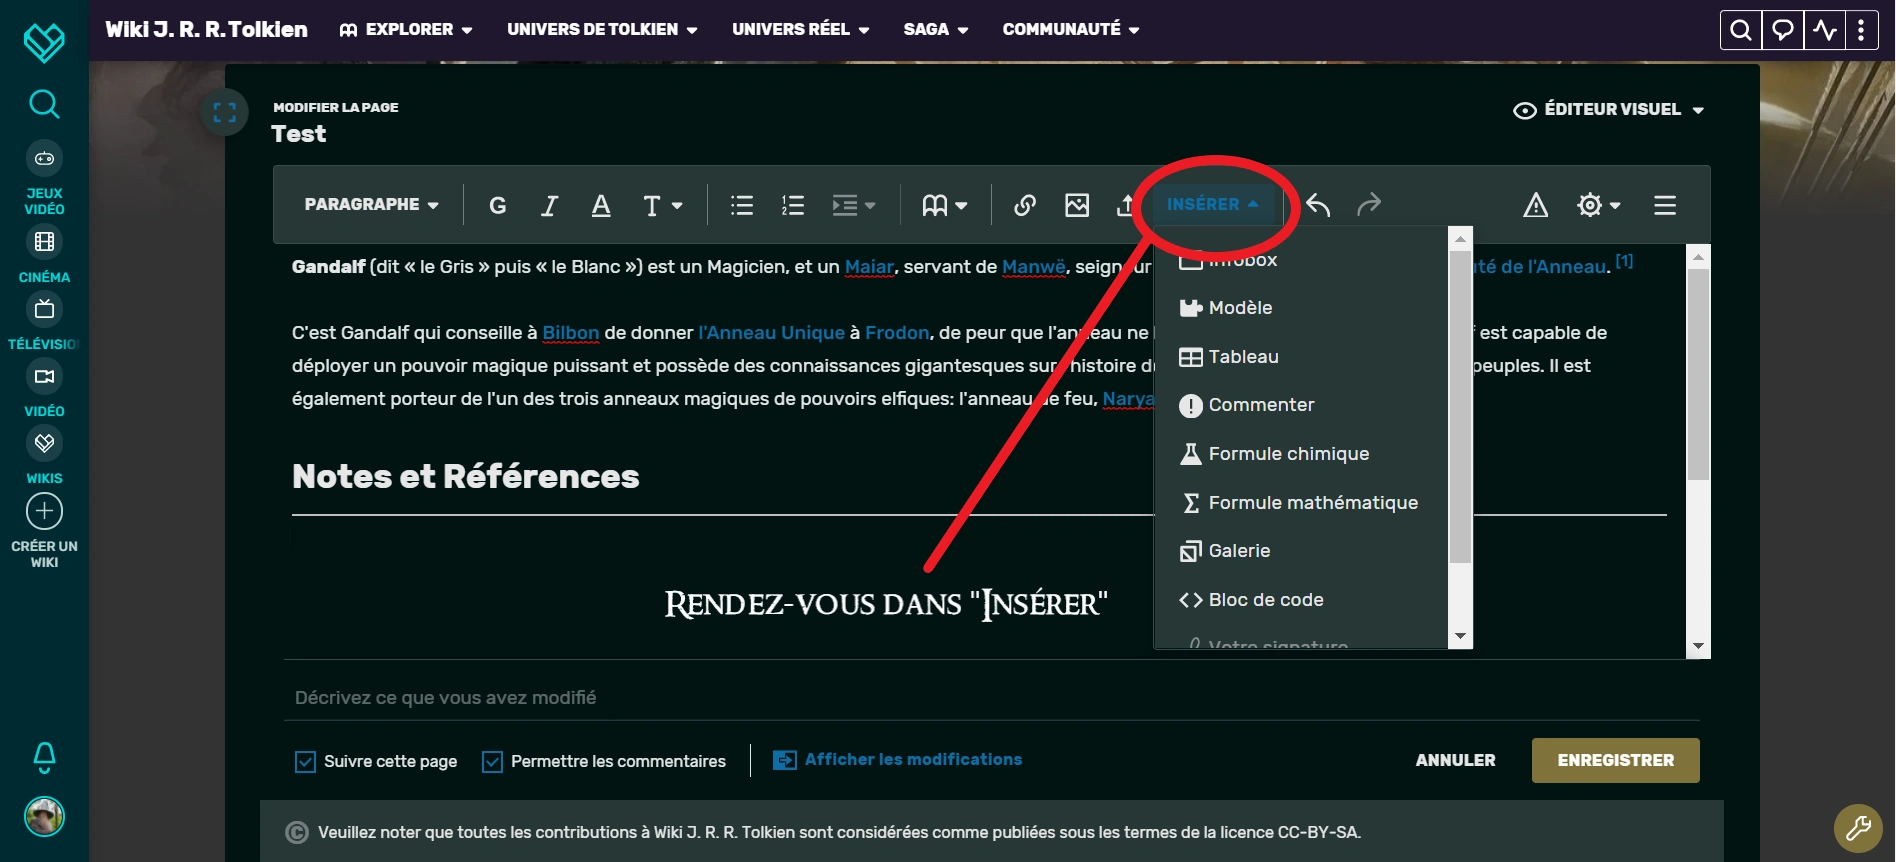The image size is (1896, 862).
Task: Apply italic formatting
Action: click(x=549, y=205)
